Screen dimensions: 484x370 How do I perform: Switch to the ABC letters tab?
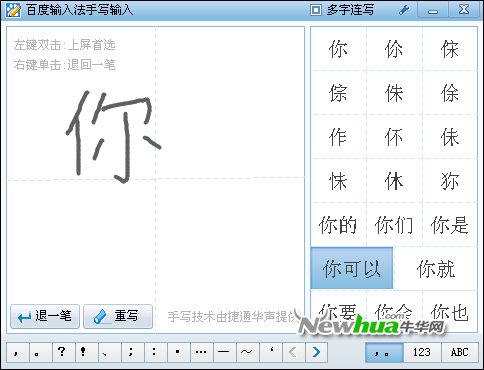tap(460, 353)
